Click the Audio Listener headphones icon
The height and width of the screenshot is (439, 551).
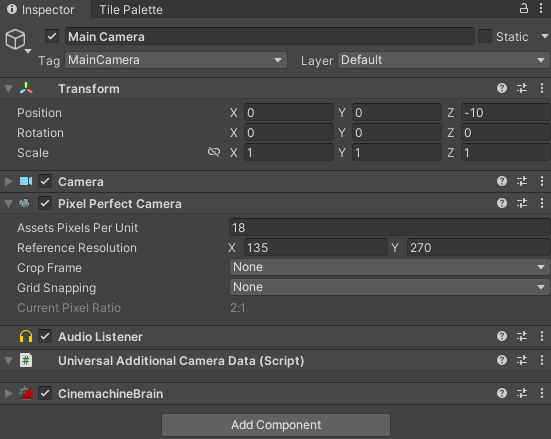[26, 336]
